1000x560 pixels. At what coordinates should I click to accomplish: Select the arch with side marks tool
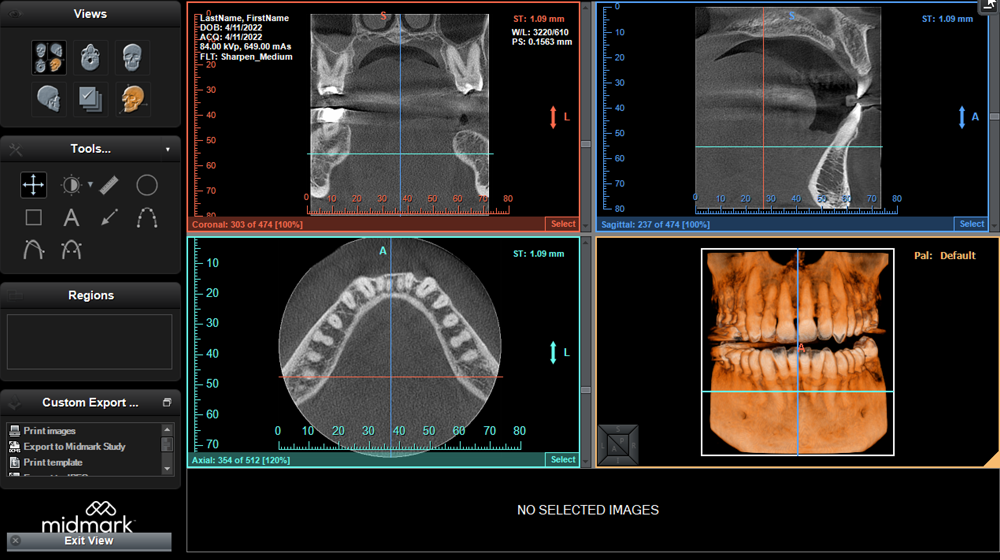pos(71,249)
